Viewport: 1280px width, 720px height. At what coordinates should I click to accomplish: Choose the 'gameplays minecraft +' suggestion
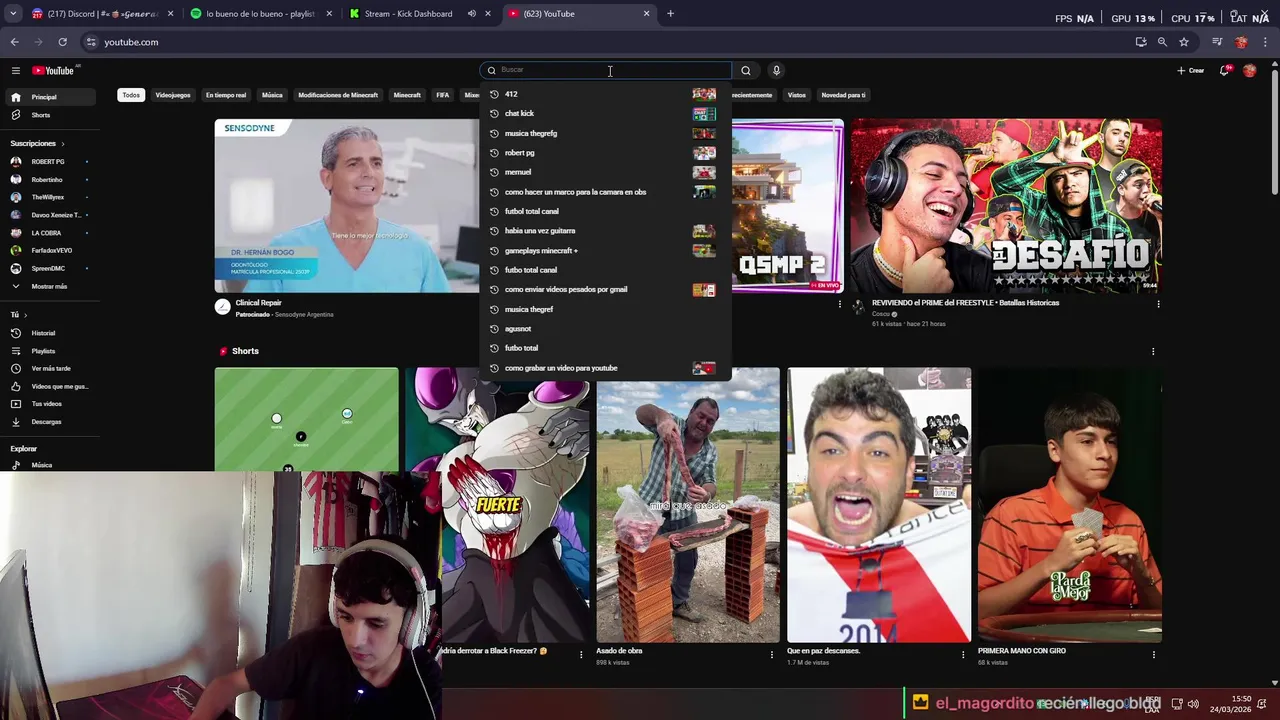[605, 250]
